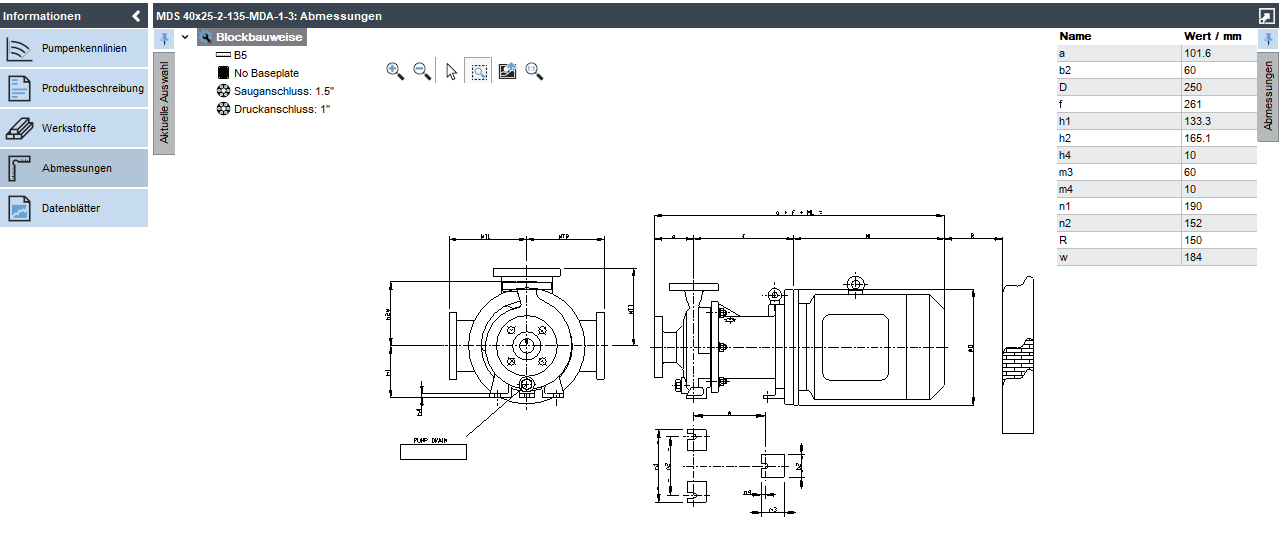Click the export image icon
The image size is (1281, 533).
coord(507,71)
